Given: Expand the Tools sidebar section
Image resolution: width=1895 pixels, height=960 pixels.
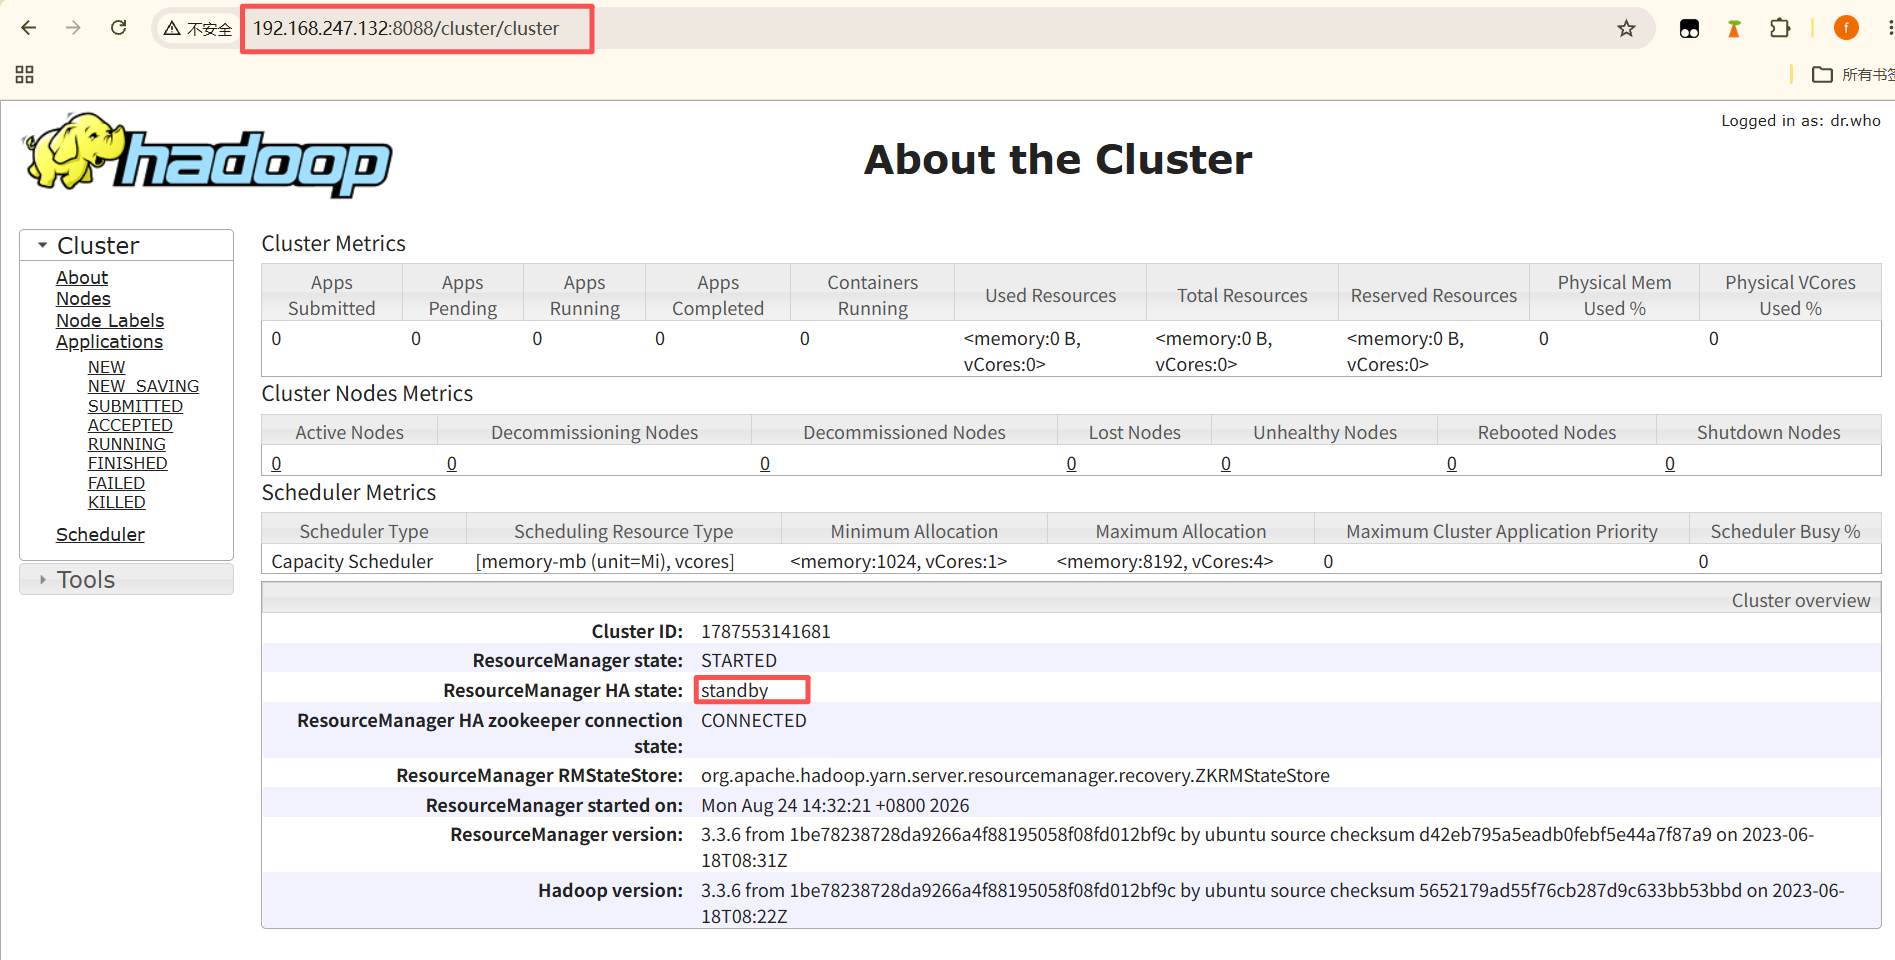Looking at the screenshot, I should pyautogui.click(x=126, y=579).
